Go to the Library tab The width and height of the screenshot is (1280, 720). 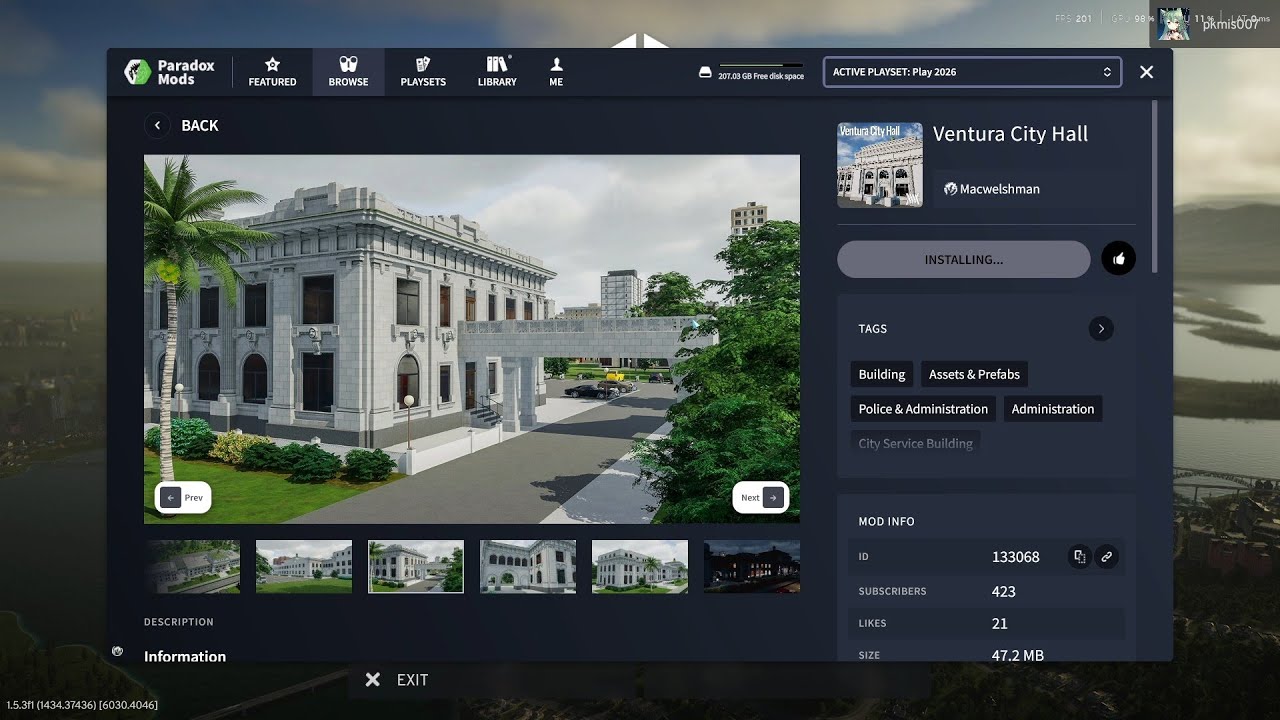497,72
